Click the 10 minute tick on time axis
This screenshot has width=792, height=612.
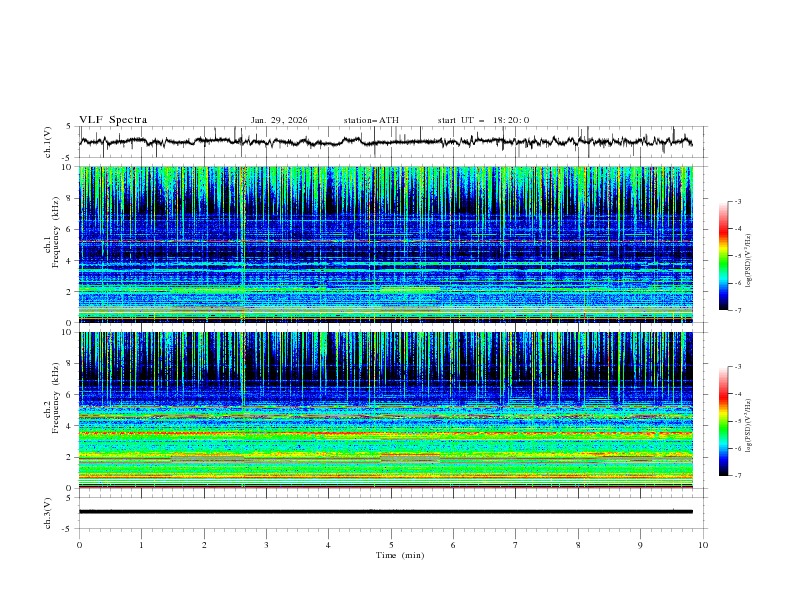[703, 544]
